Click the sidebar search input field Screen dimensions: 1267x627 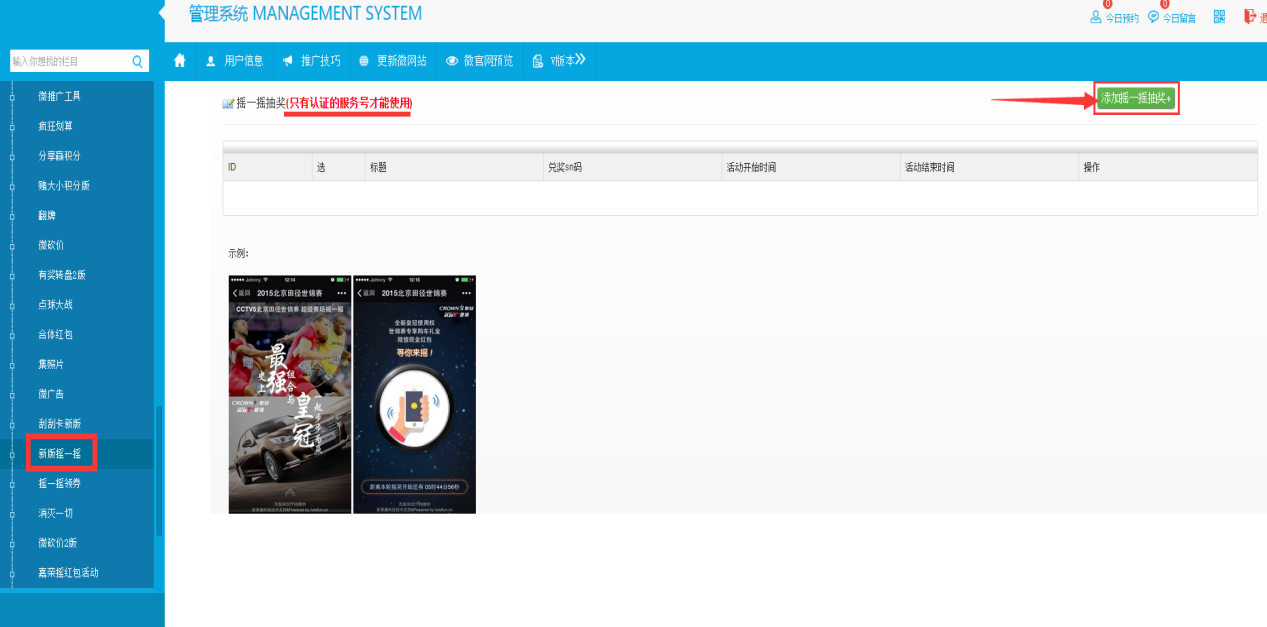tap(68, 62)
